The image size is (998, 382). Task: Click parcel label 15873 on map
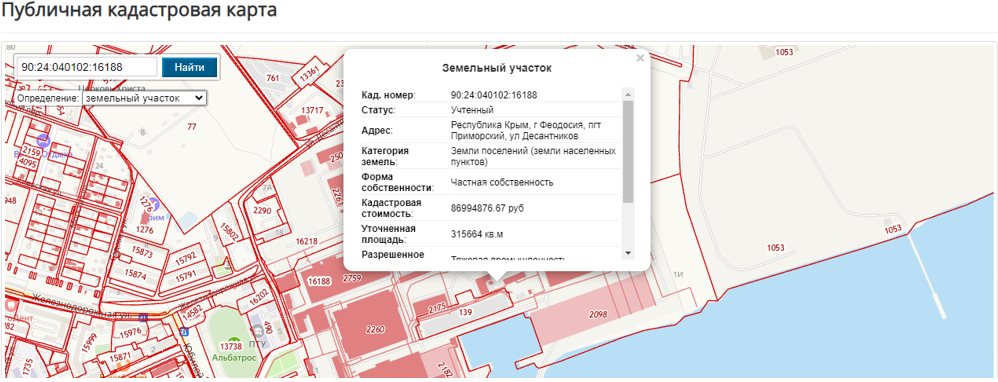[141, 253]
